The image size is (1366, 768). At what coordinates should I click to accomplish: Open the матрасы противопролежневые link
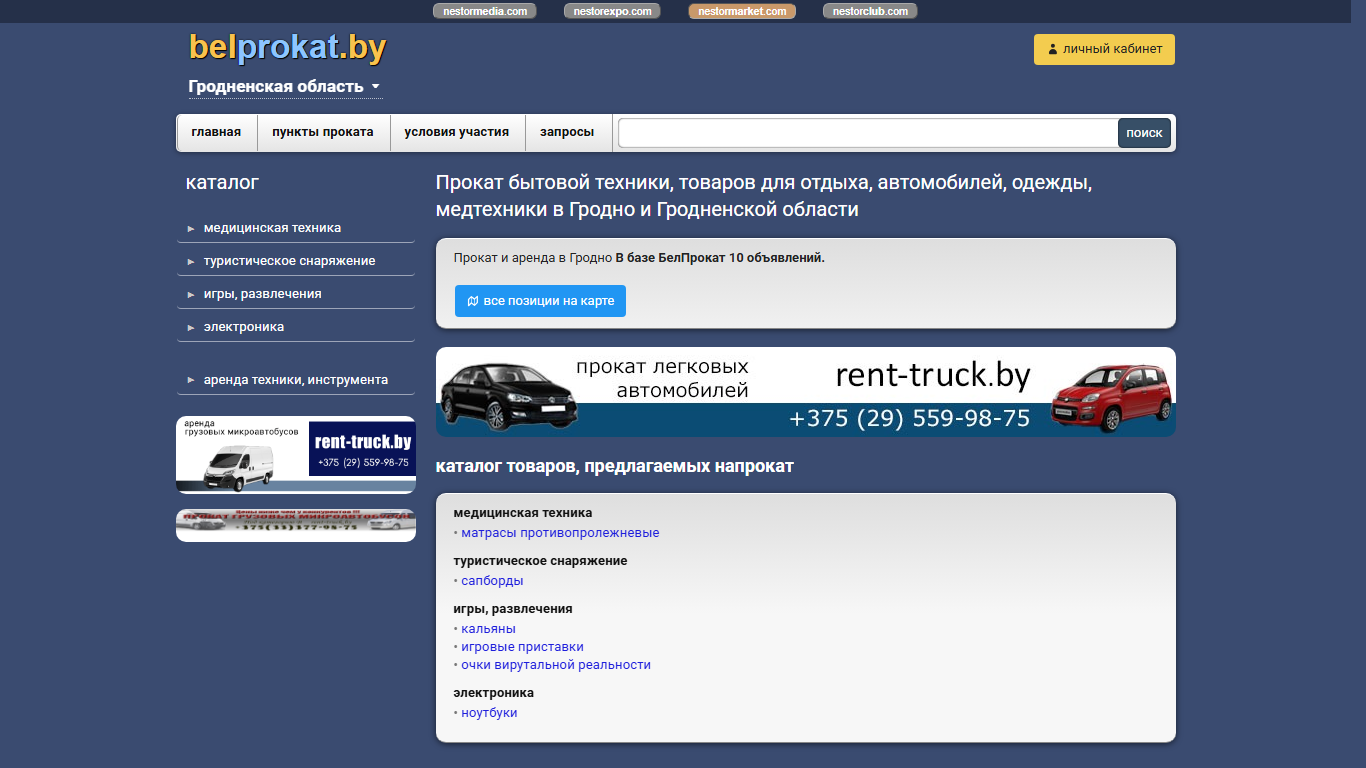(x=560, y=533)
